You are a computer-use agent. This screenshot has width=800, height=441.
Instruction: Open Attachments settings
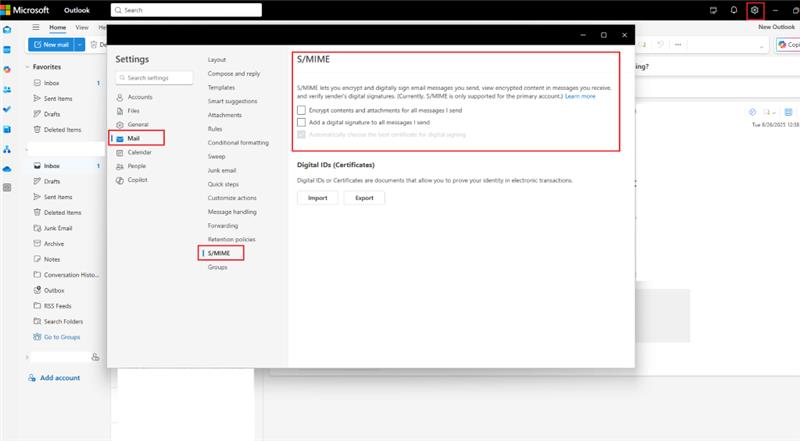coord(224,115)
